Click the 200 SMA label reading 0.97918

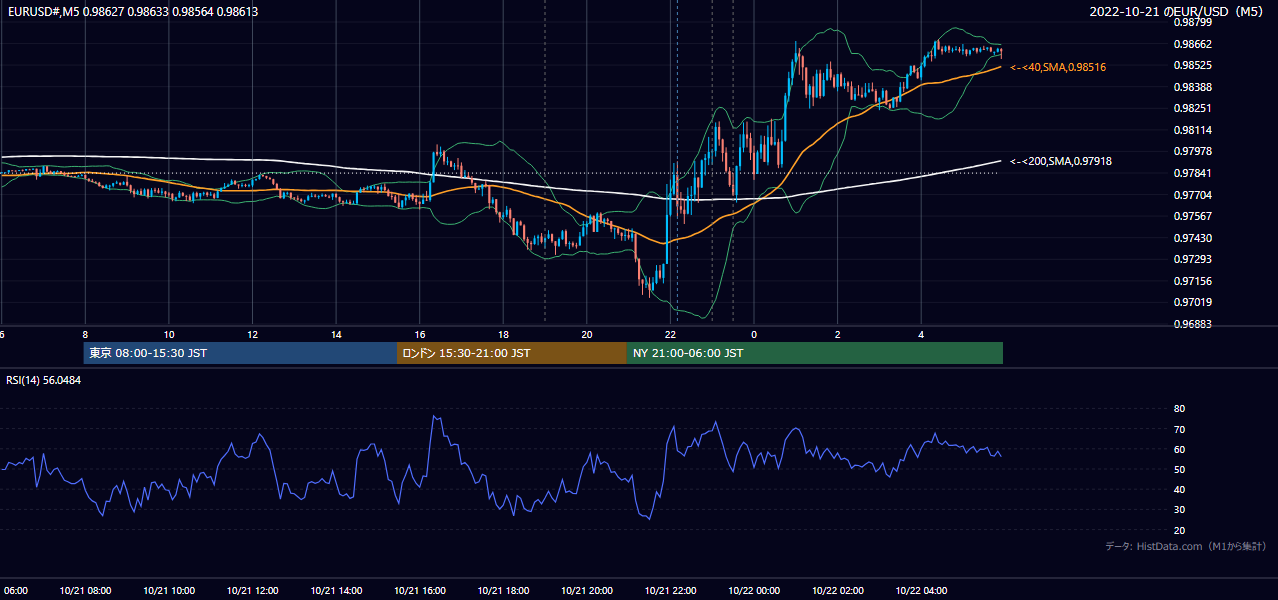tap(1061, 161)
